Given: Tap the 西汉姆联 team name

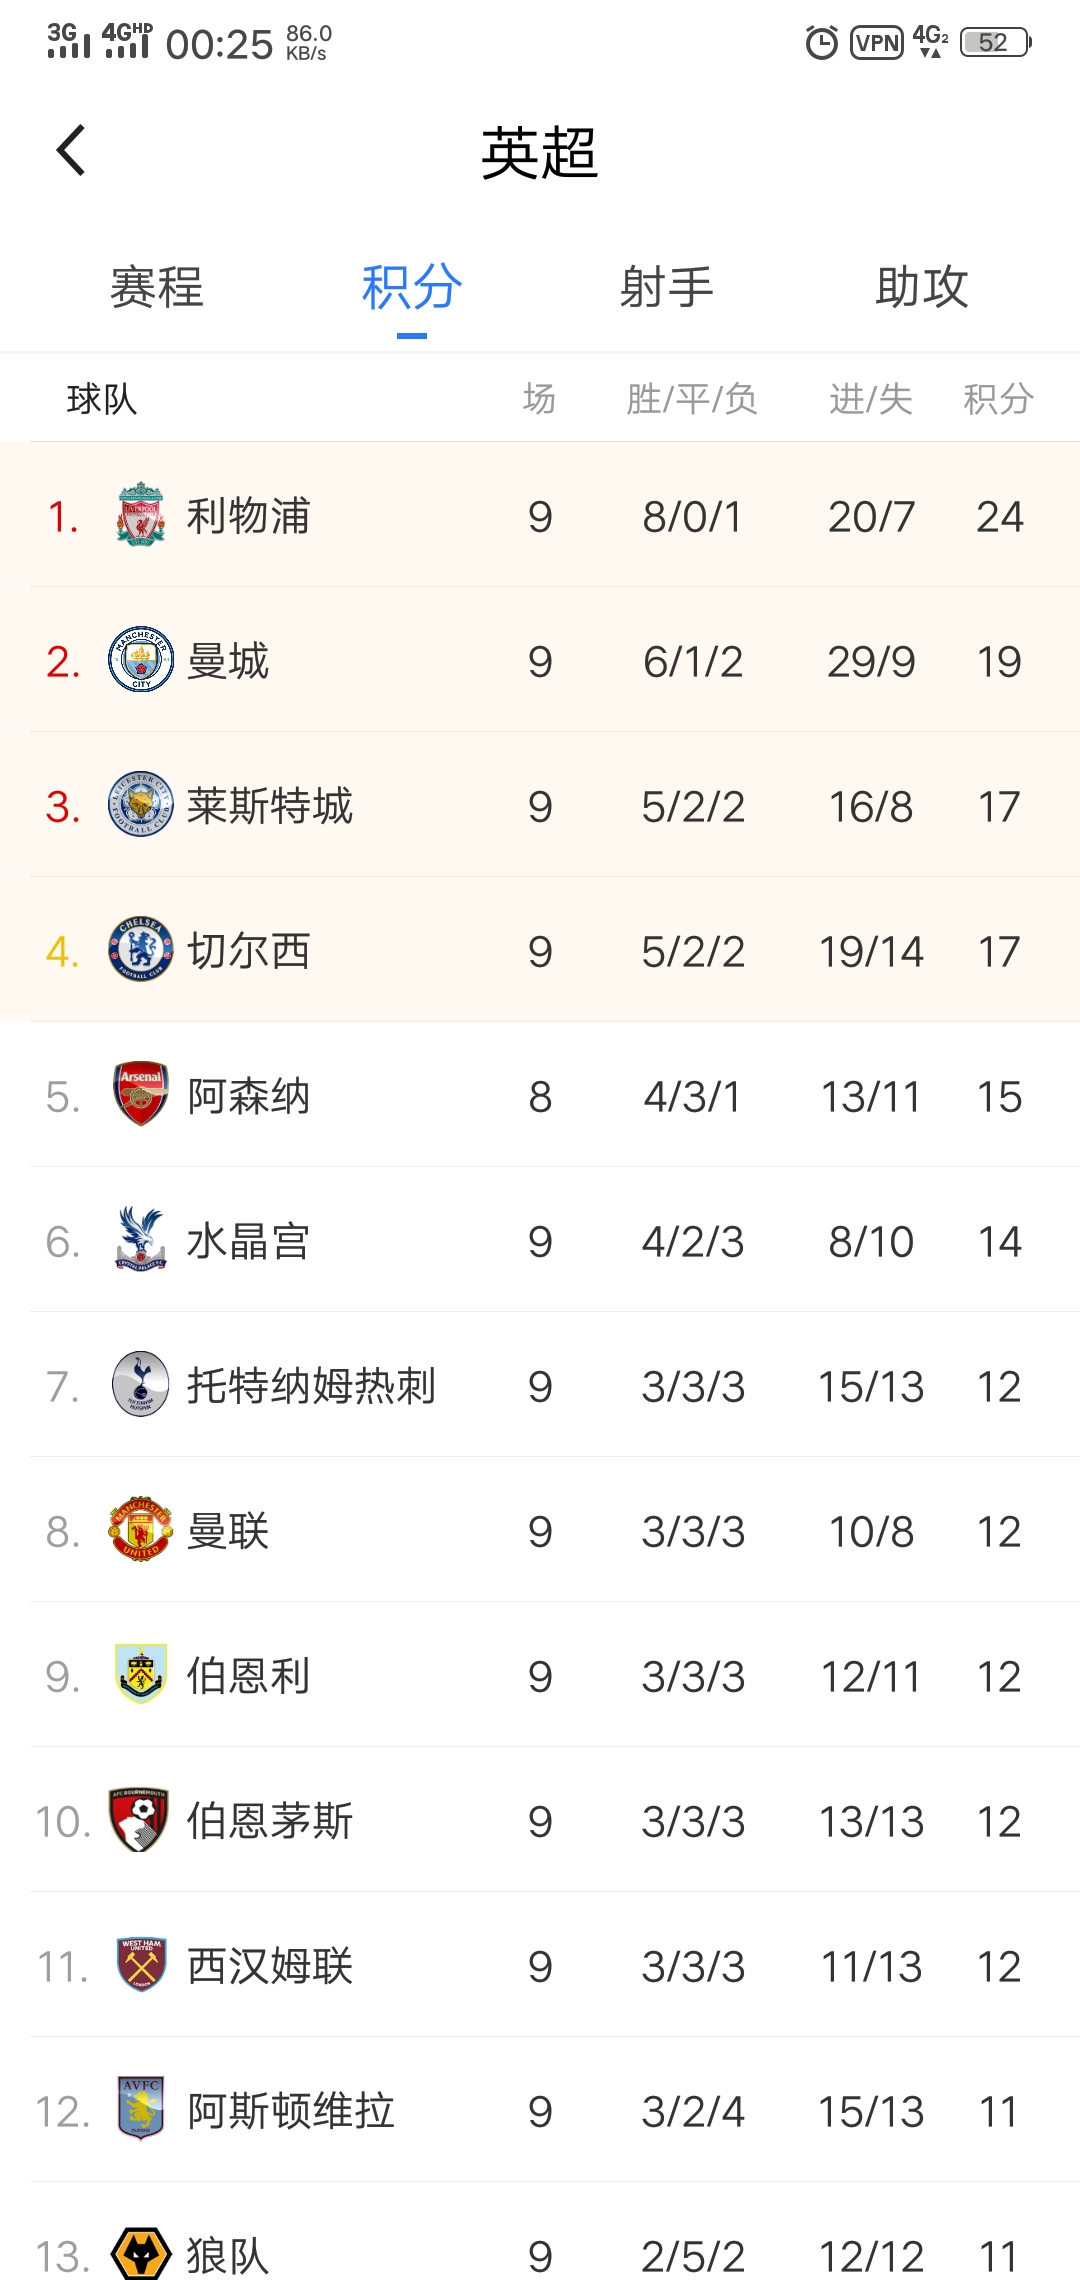Looking at the screenshot, I should (x=270, y=1966).
